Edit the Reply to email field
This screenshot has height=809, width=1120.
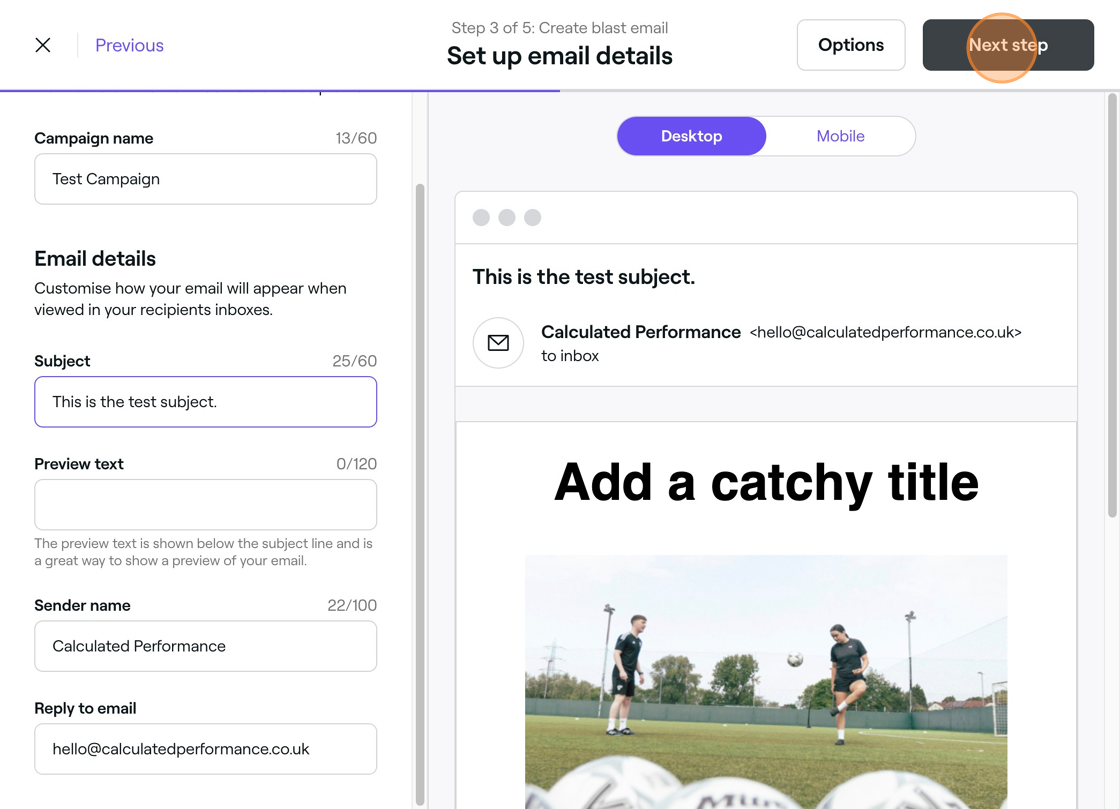(x=206, y=749)
